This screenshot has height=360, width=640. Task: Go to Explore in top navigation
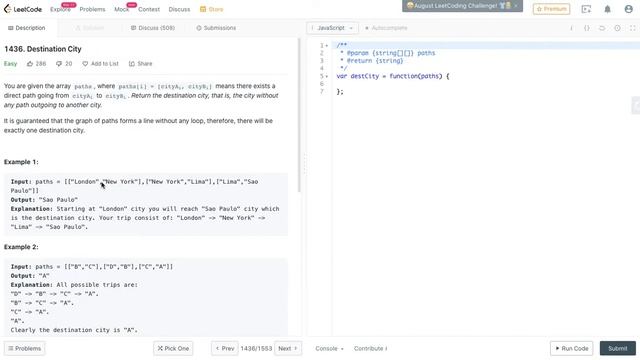point(60,9)
